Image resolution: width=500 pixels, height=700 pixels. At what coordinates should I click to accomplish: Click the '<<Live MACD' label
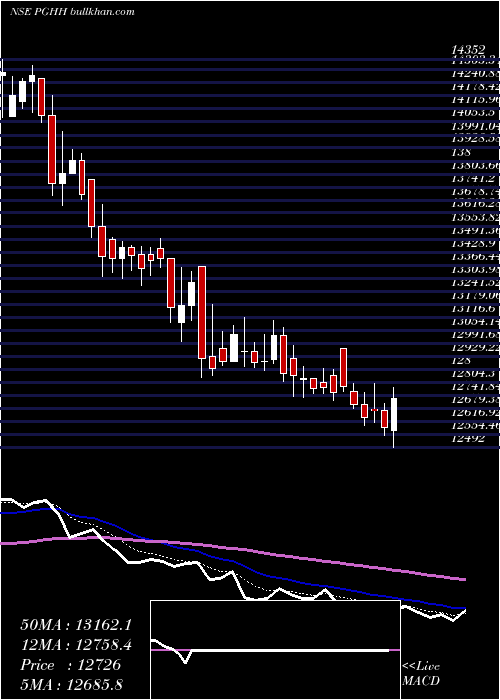click(x=421, y=673)
